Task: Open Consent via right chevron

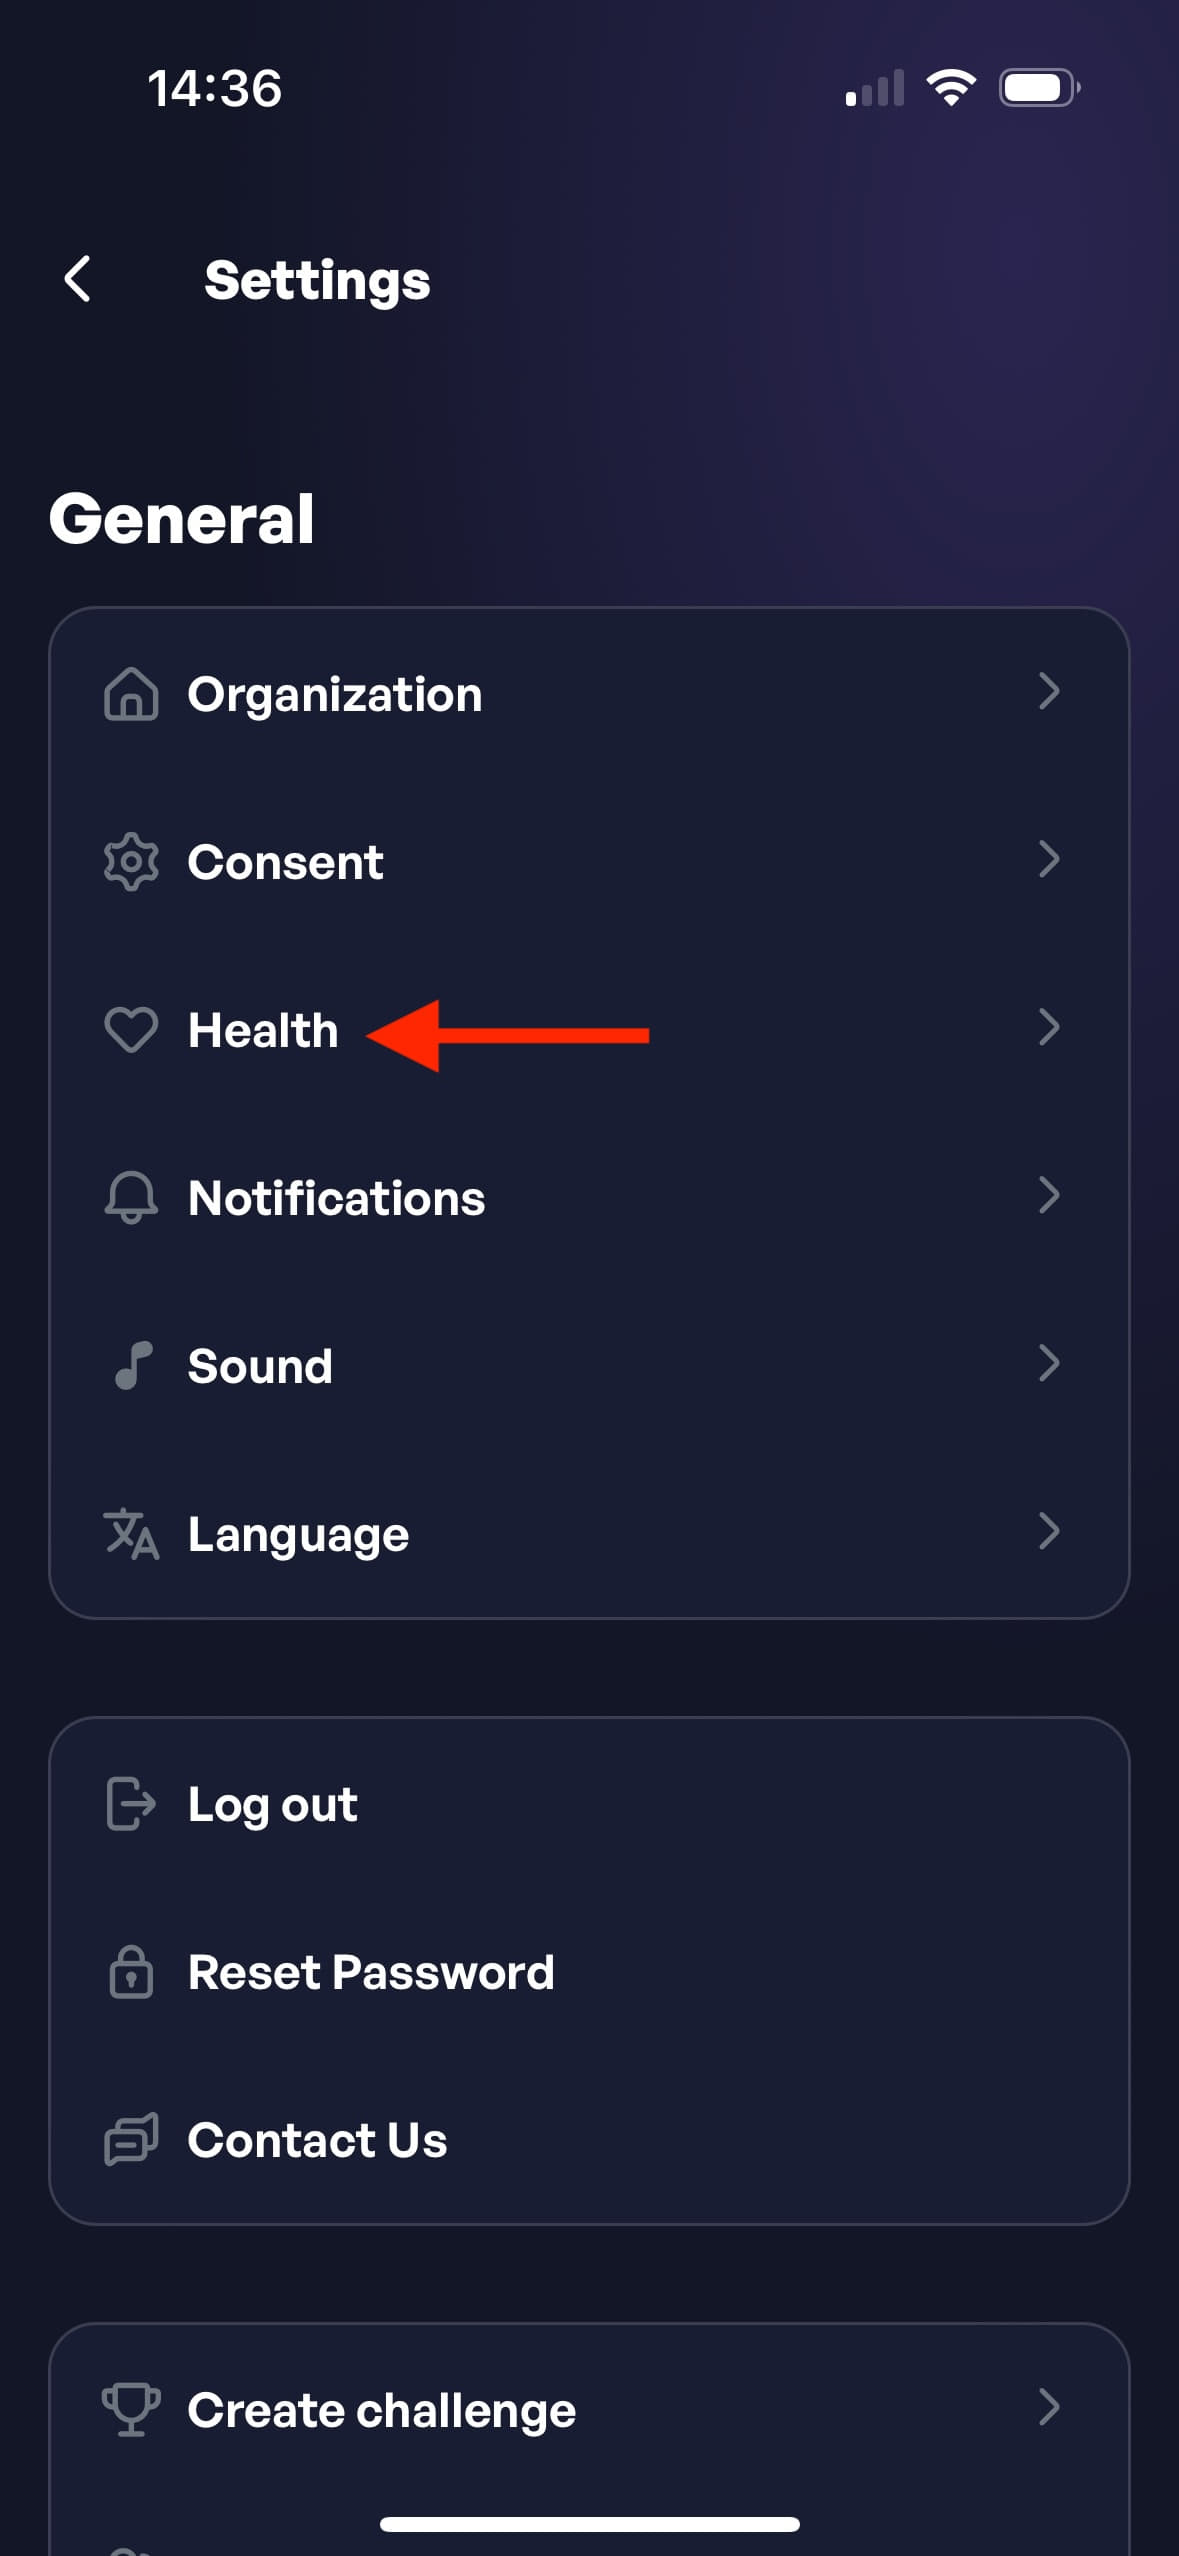Action: click(1048, 859)
